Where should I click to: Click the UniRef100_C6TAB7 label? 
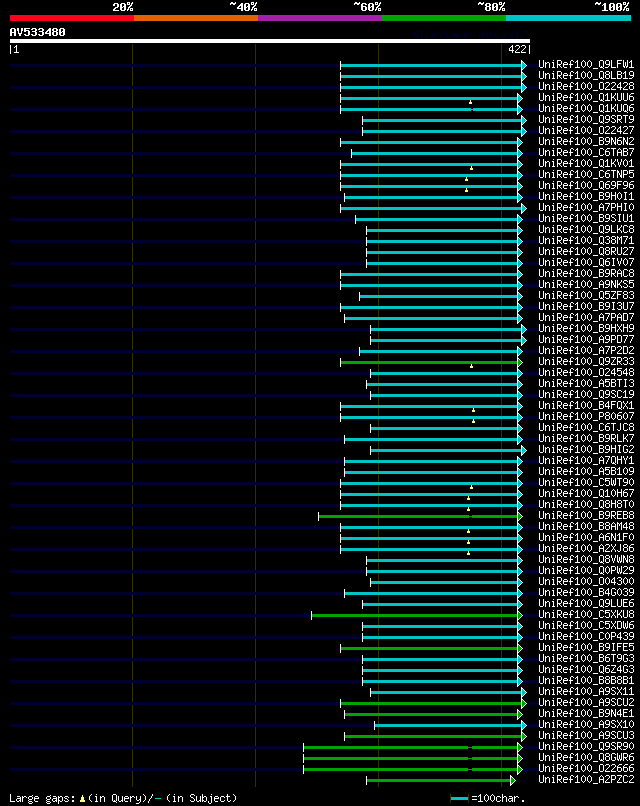click(x=586, y=153)
